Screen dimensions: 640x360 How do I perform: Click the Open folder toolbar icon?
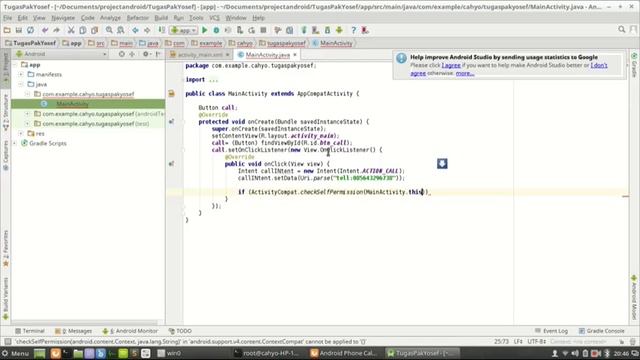point(7,30)
